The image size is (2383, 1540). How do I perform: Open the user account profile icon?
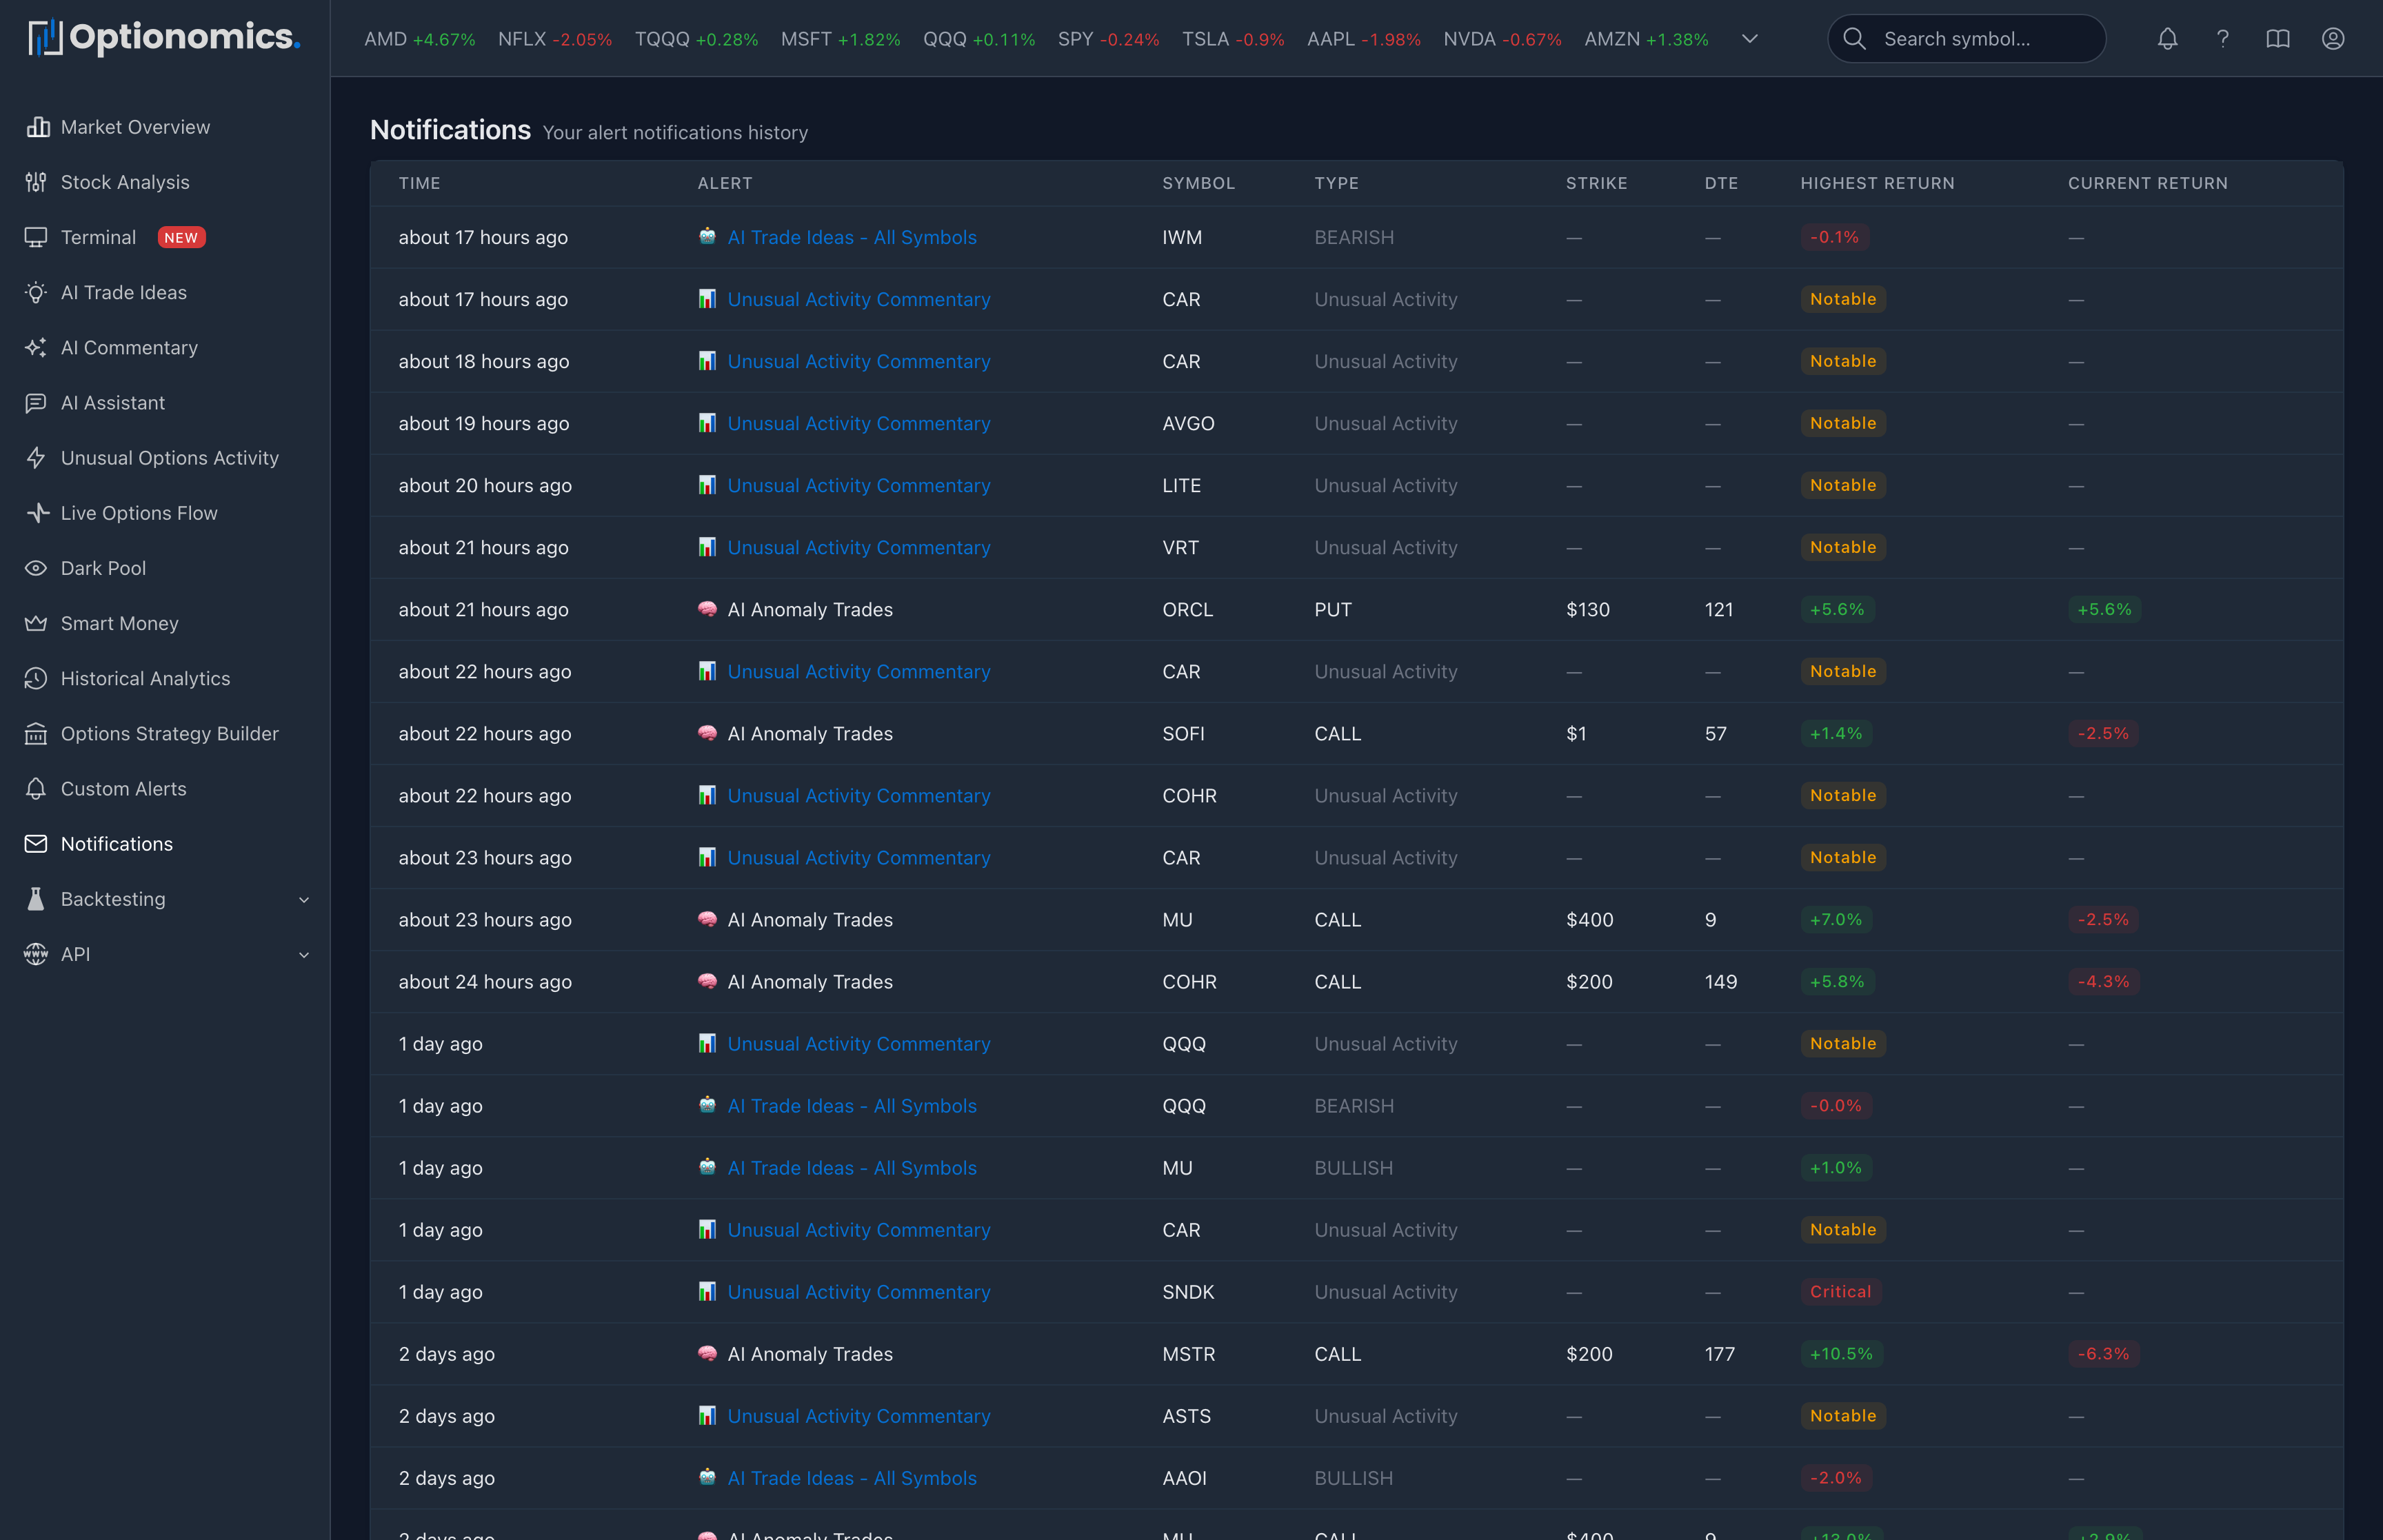tap(2332, 39)
